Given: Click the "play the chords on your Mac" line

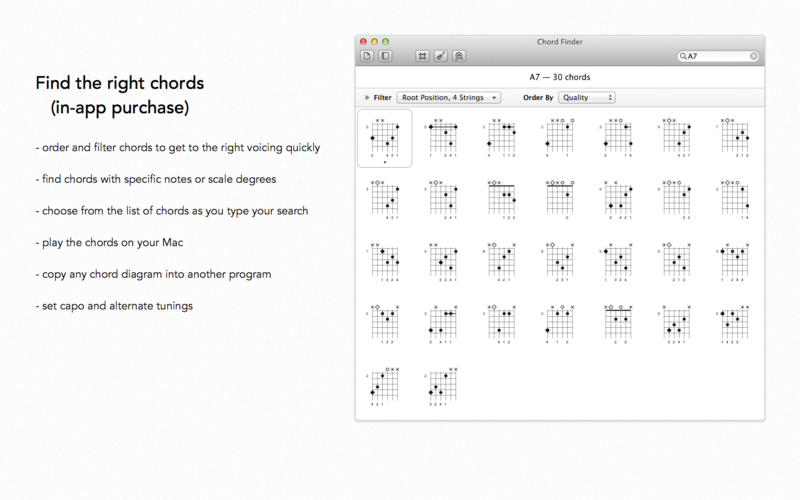Looking at the screenshot, I should tap(109, 243).
